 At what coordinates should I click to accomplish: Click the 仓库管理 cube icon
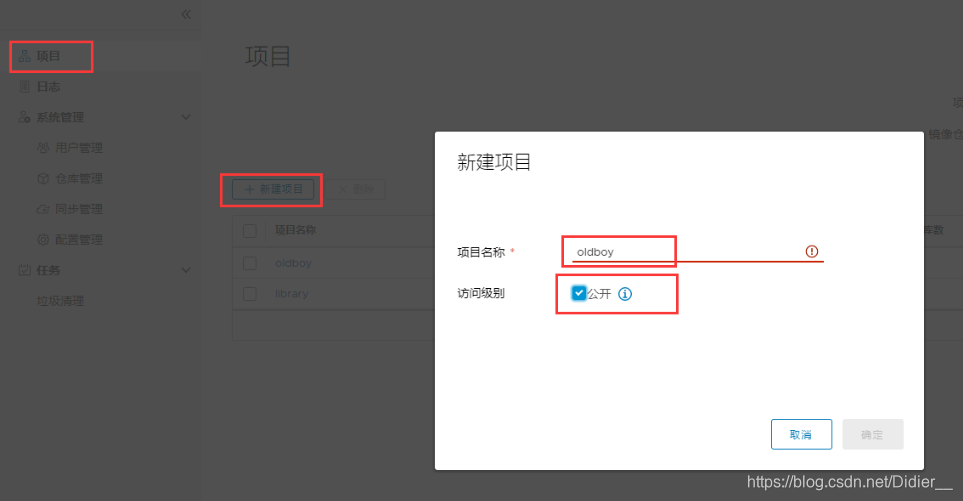pos(43,178)
